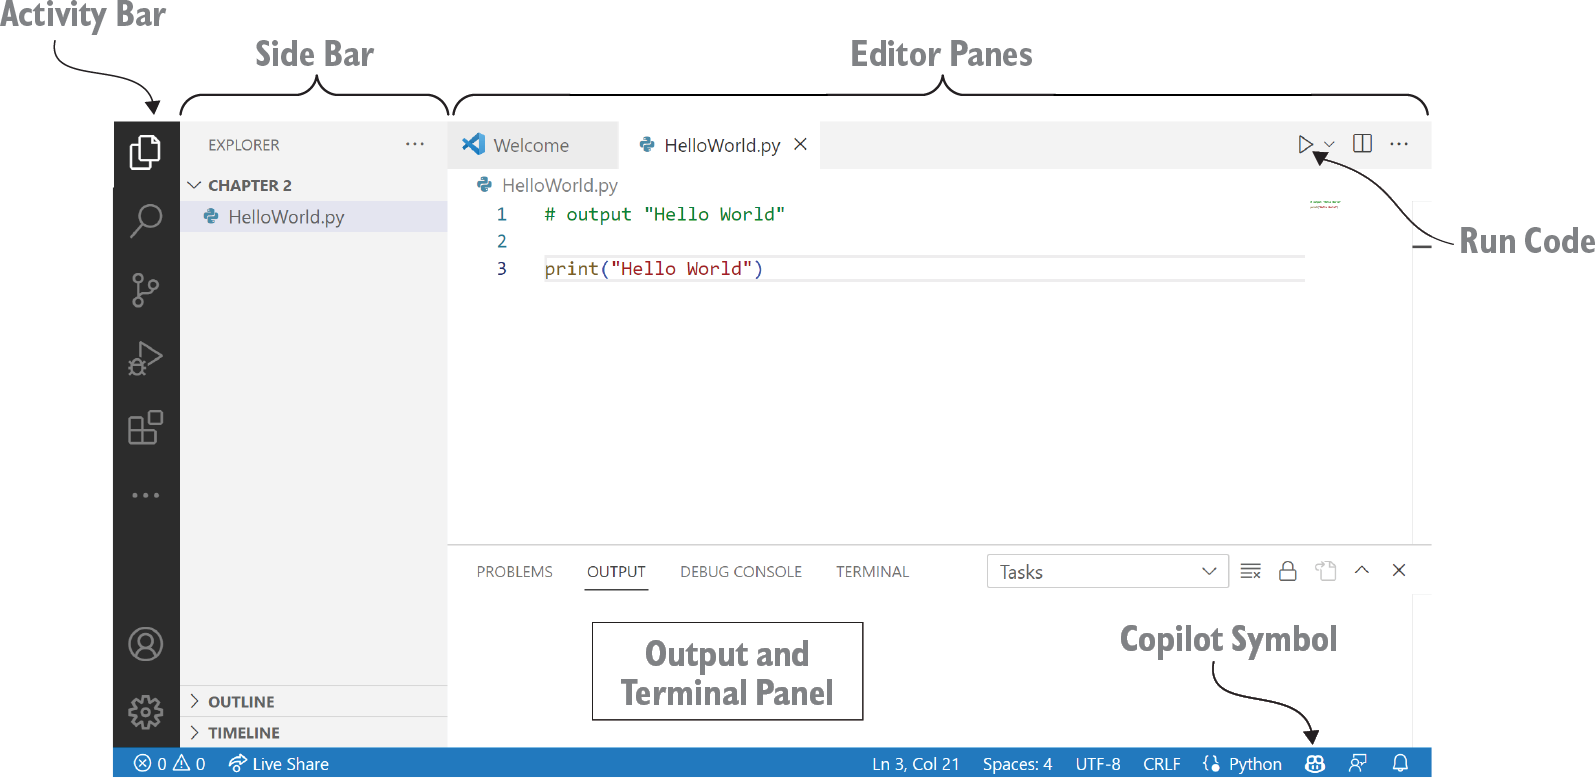Open the notifications bell in status bar
Viewport: 1595px width, 778px height.
pos(1400,764)
